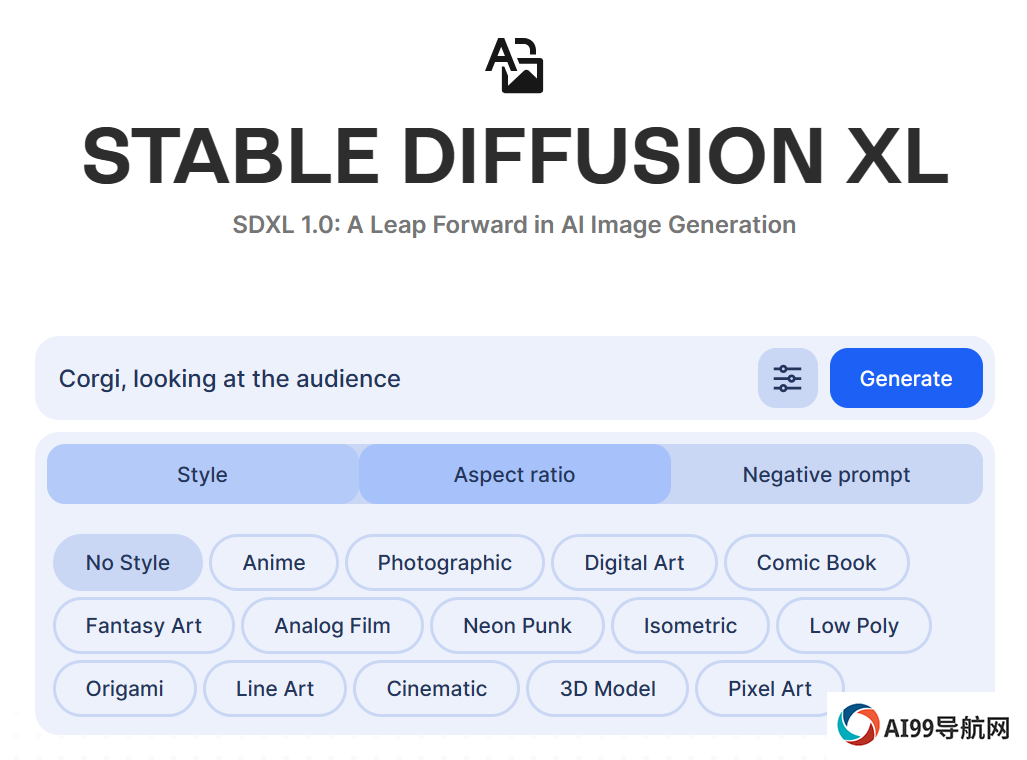This screenshot has height=760, width=1027.
Task: Select the Digital Art style
Action: coord(634,563)
